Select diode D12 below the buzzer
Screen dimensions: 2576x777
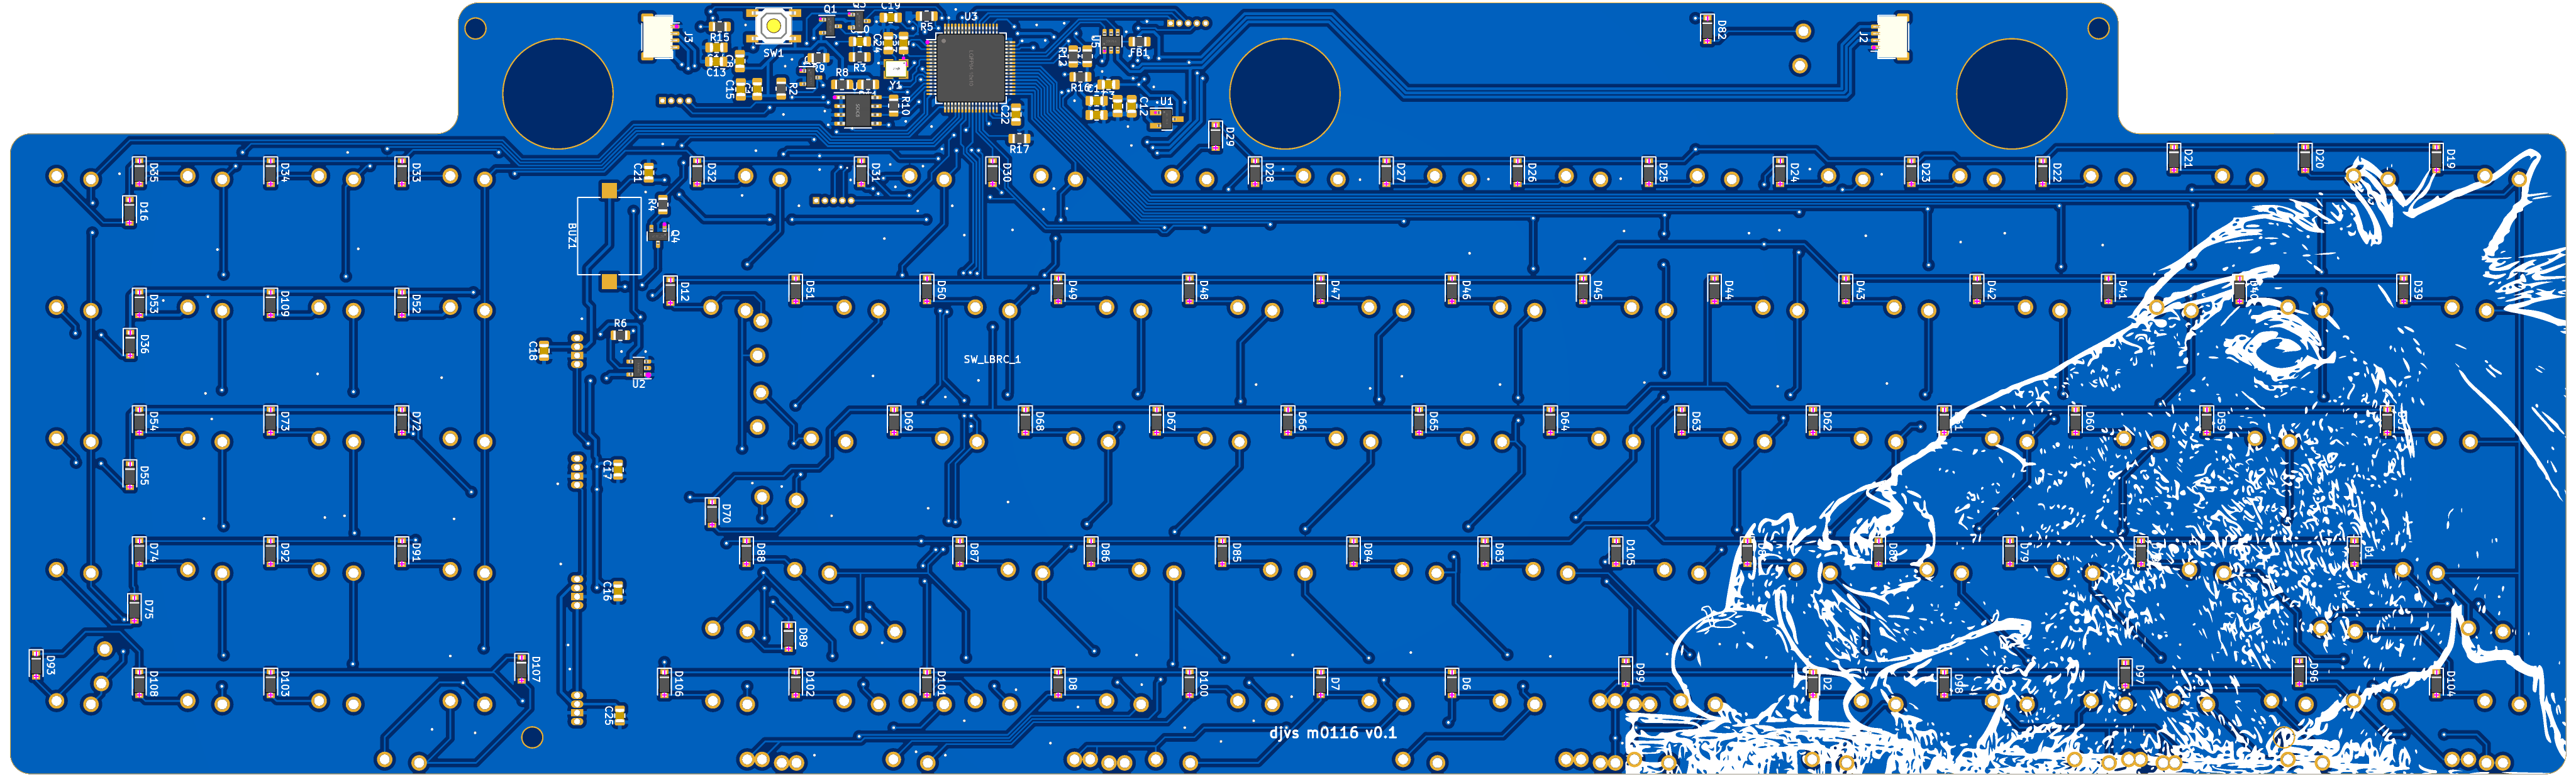tap(671, 291)
